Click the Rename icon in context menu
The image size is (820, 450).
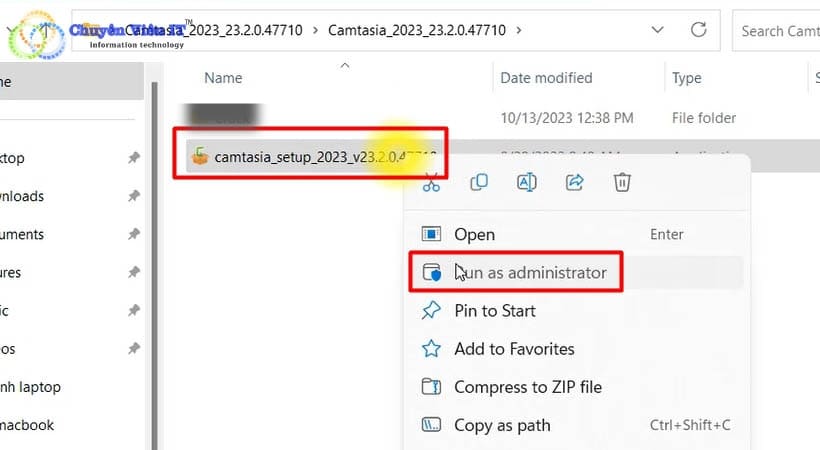527,182
